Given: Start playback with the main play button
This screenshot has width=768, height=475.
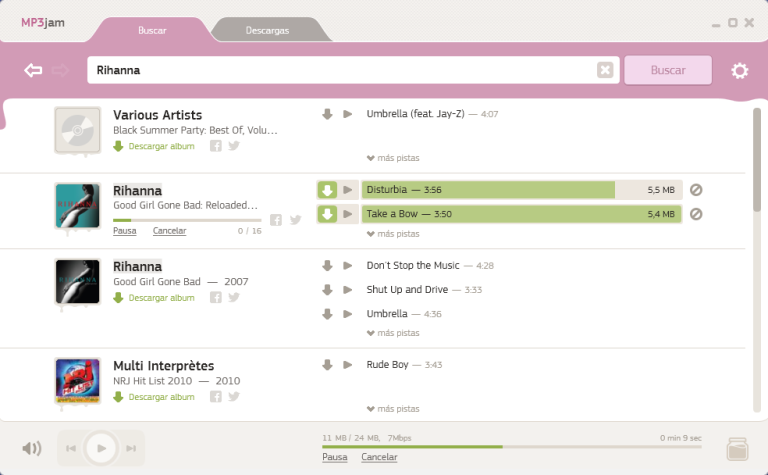Looking at the screenshot, I should pyautogui.click(x=101, y=448).
